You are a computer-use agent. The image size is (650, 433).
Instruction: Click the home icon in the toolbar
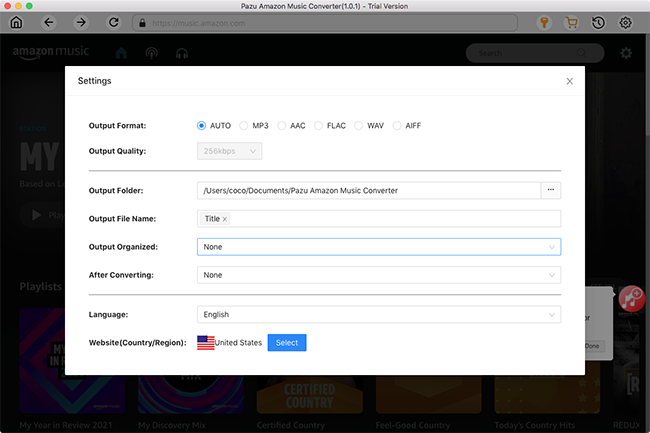pyautogui.click(x=15, y=22)
